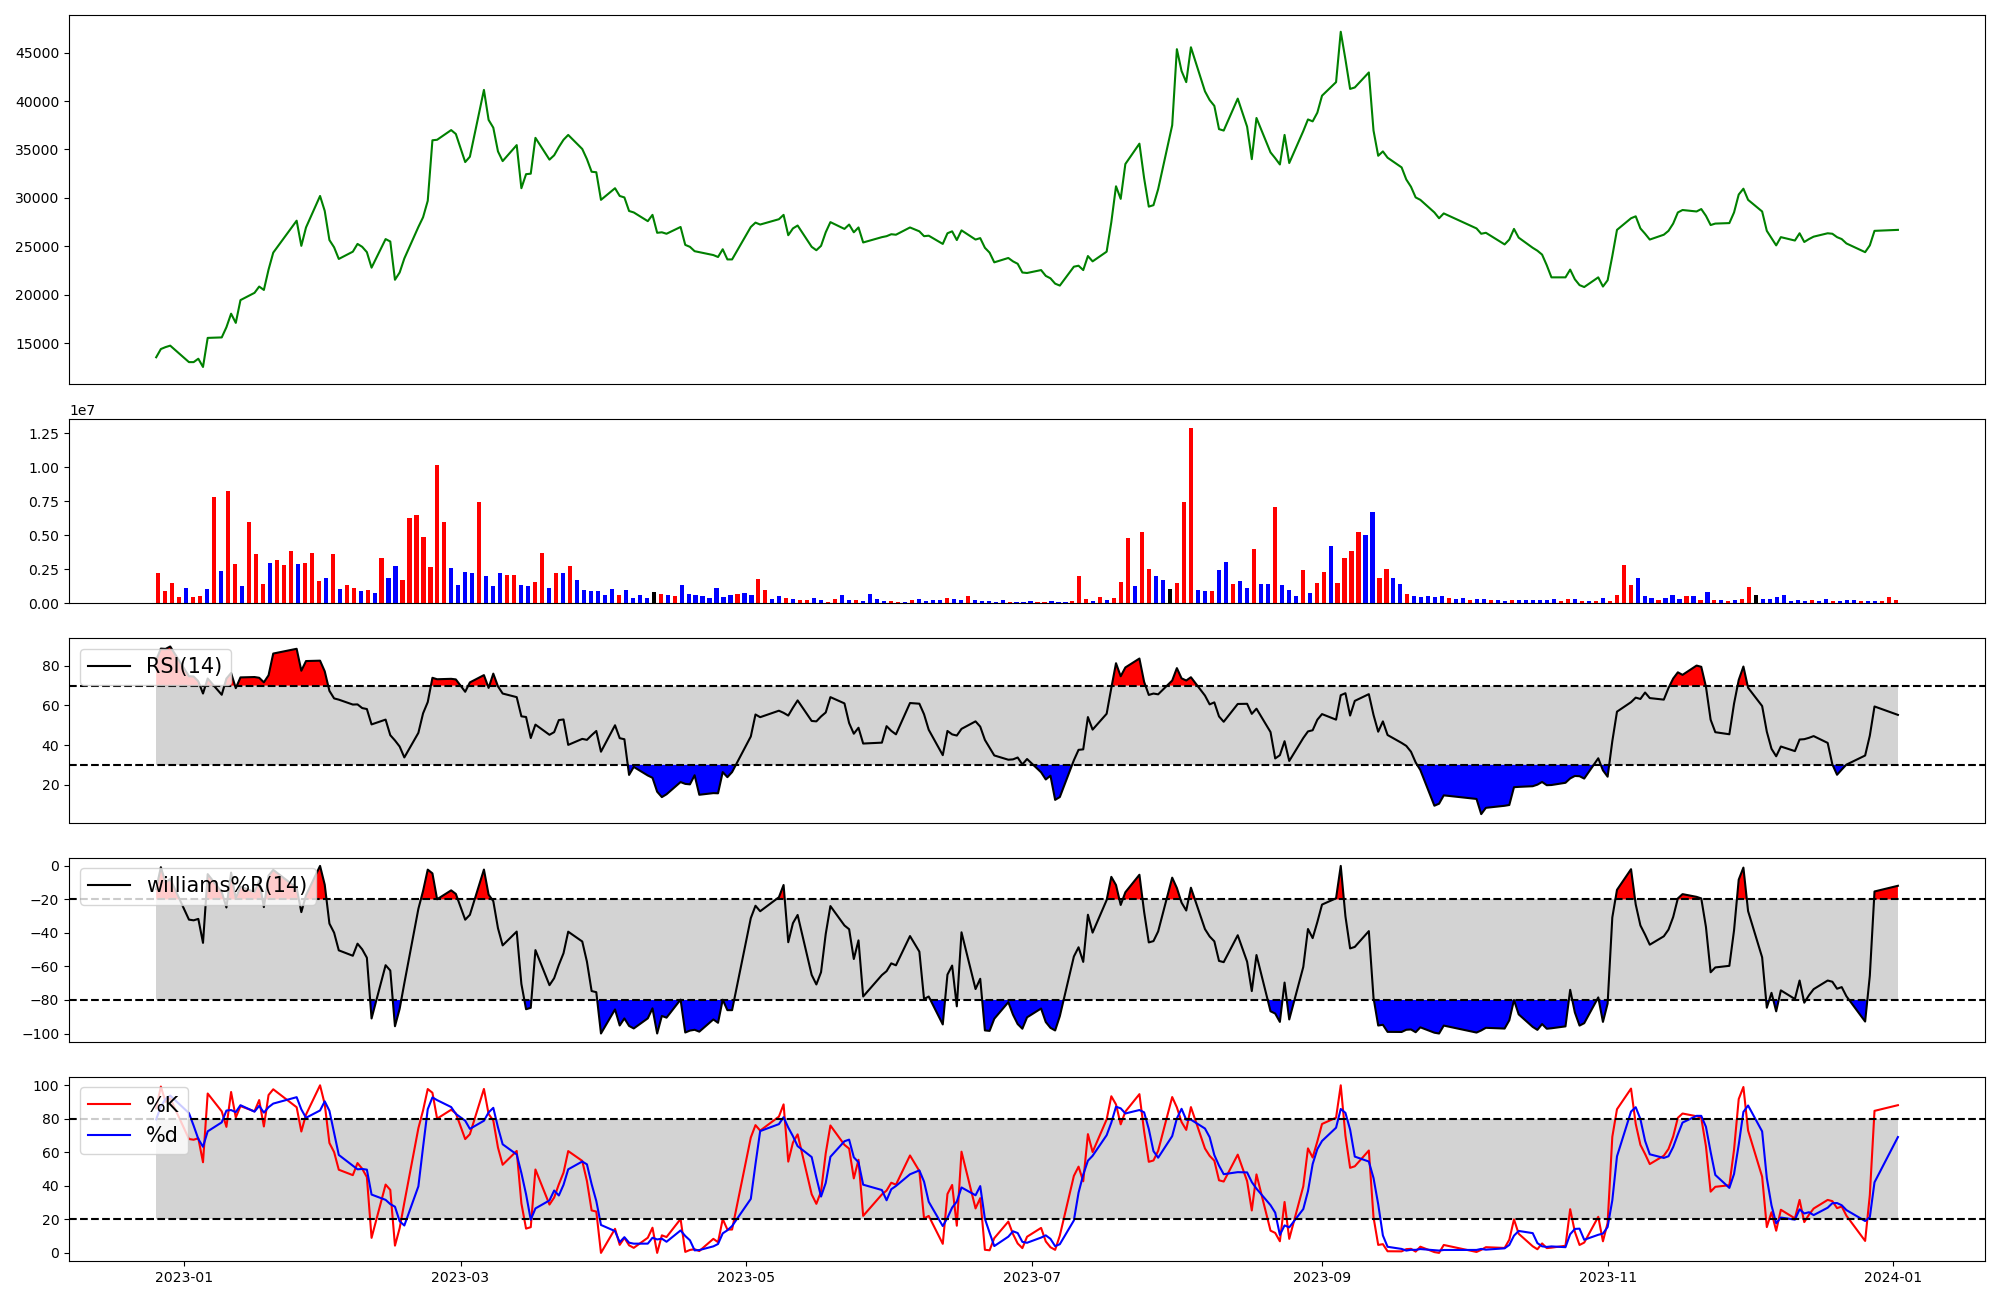Click the 1e7 exponent label above volume axis

point(82,410)
